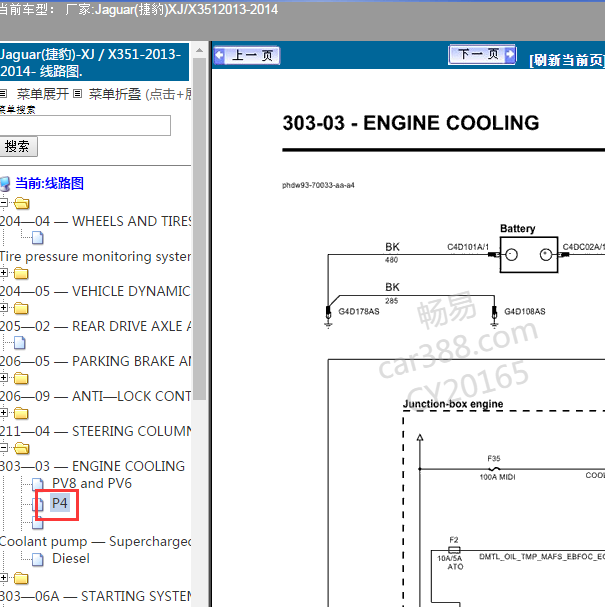This screenshot has width=605, height=607.
Task: Select 206—09 ANTI—LOCK CONTROL entry
Action: click(95, 396)
